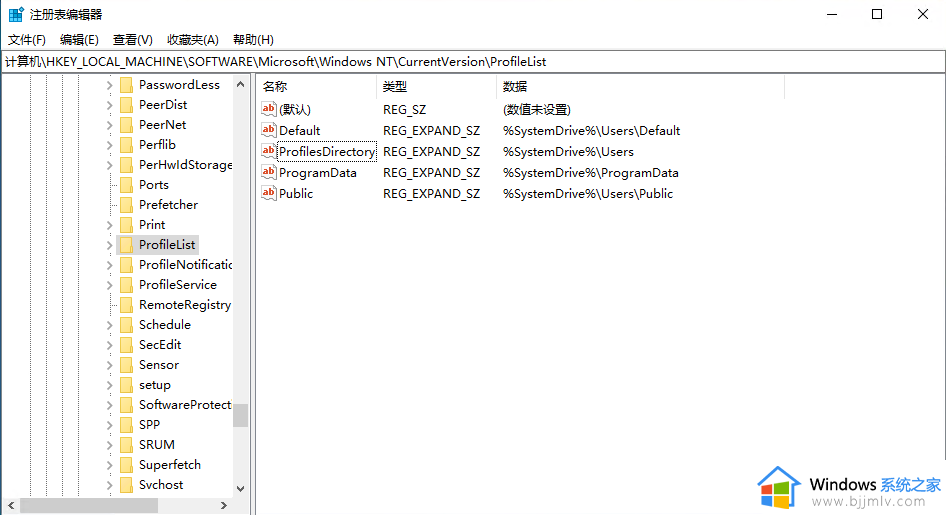Viewport: 946px width, 515px height.
Task: Click the Registry Editor app icon in title bar
Action: click(x=16, y=14)
